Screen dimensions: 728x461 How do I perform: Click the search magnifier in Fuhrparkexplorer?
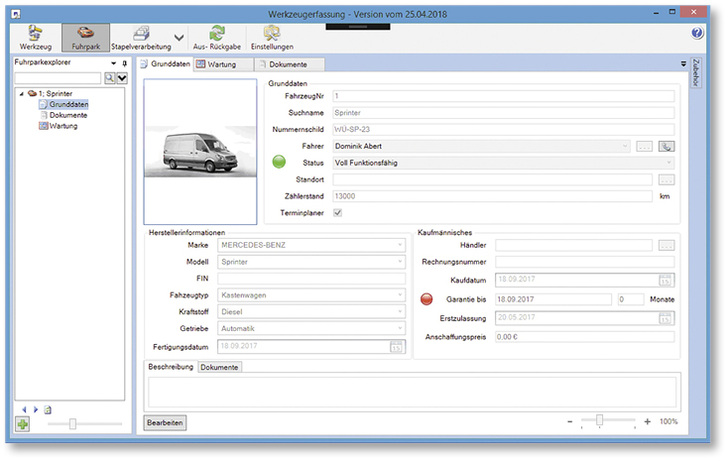(108, 77)
